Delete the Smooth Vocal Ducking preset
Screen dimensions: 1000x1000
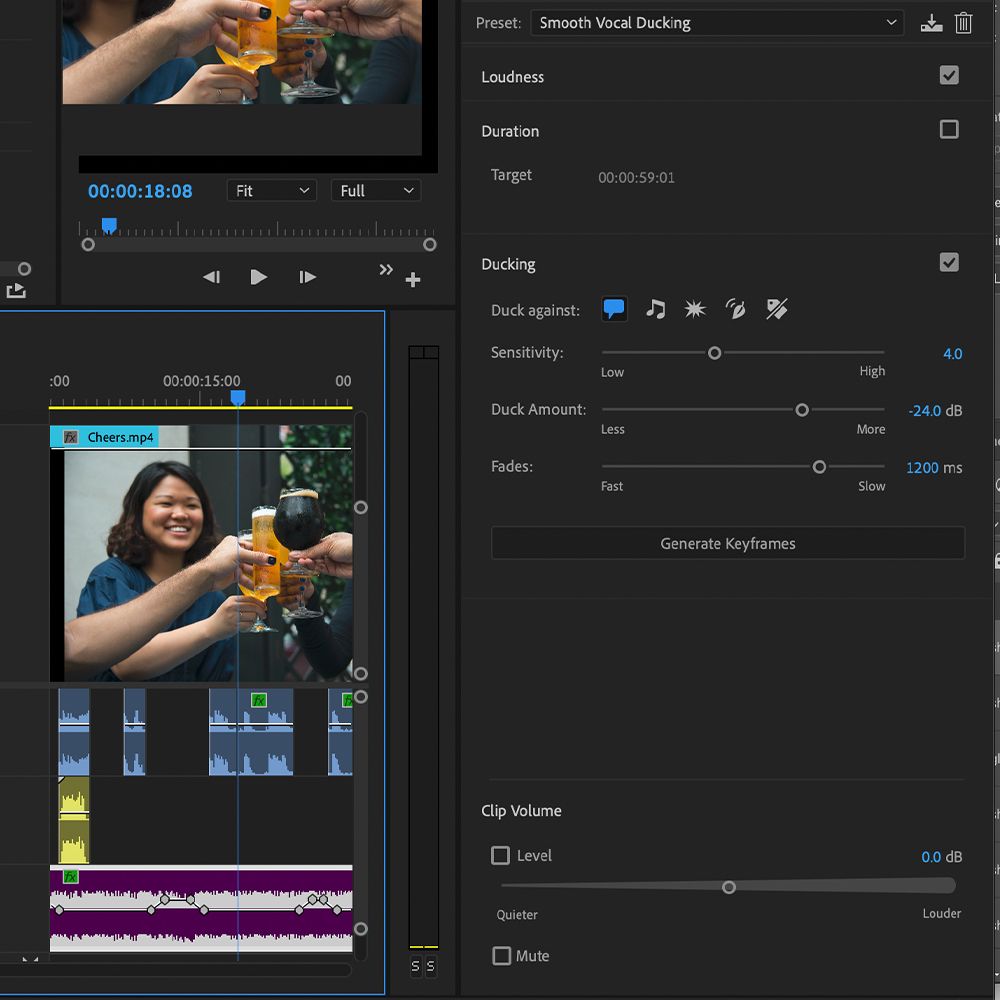point(963,22)
